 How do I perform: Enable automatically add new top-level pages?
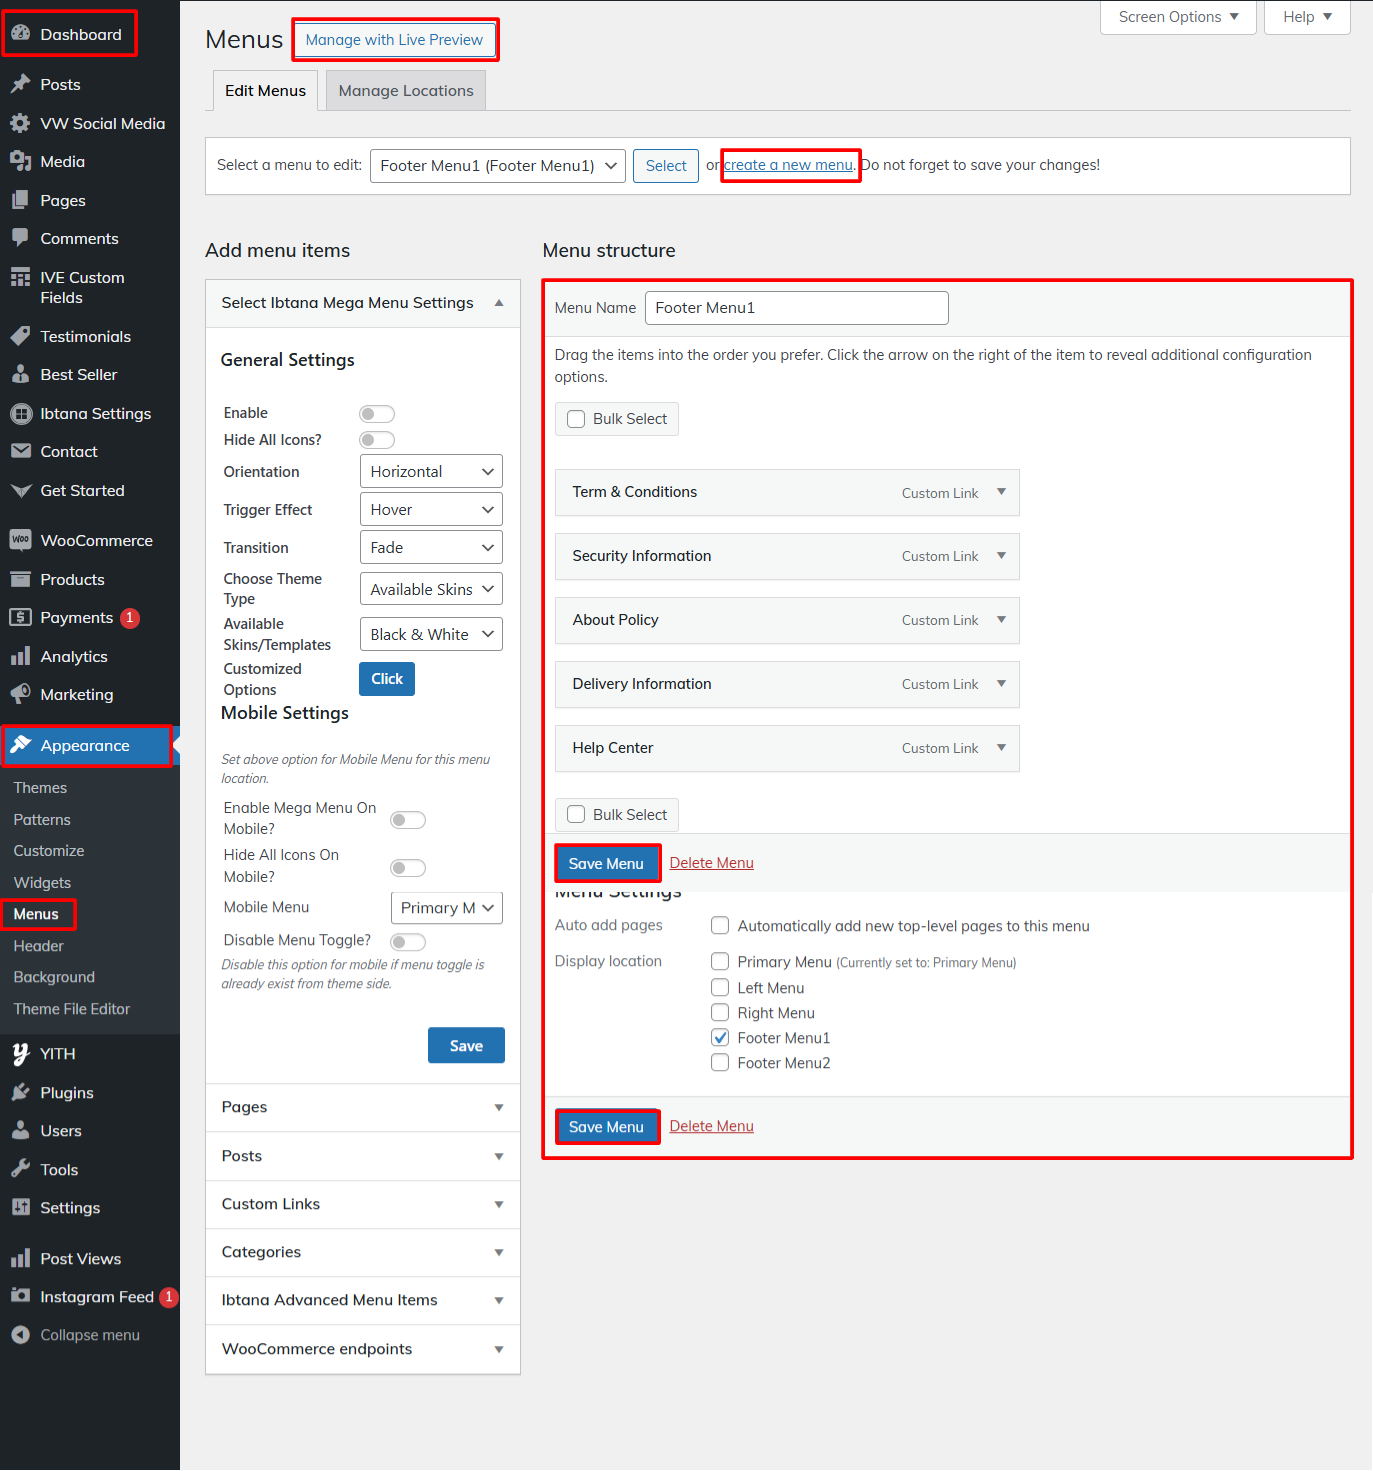720,926
